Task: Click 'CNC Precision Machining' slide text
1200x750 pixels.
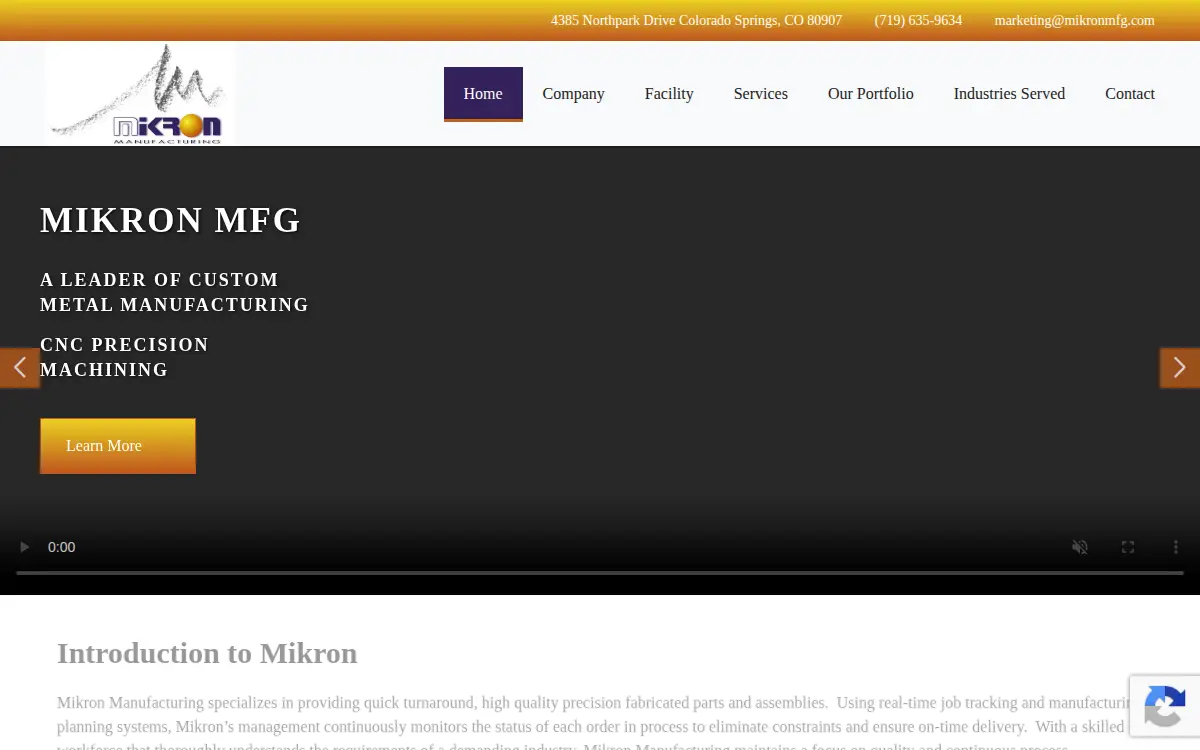Action: [x=125, y=357]
